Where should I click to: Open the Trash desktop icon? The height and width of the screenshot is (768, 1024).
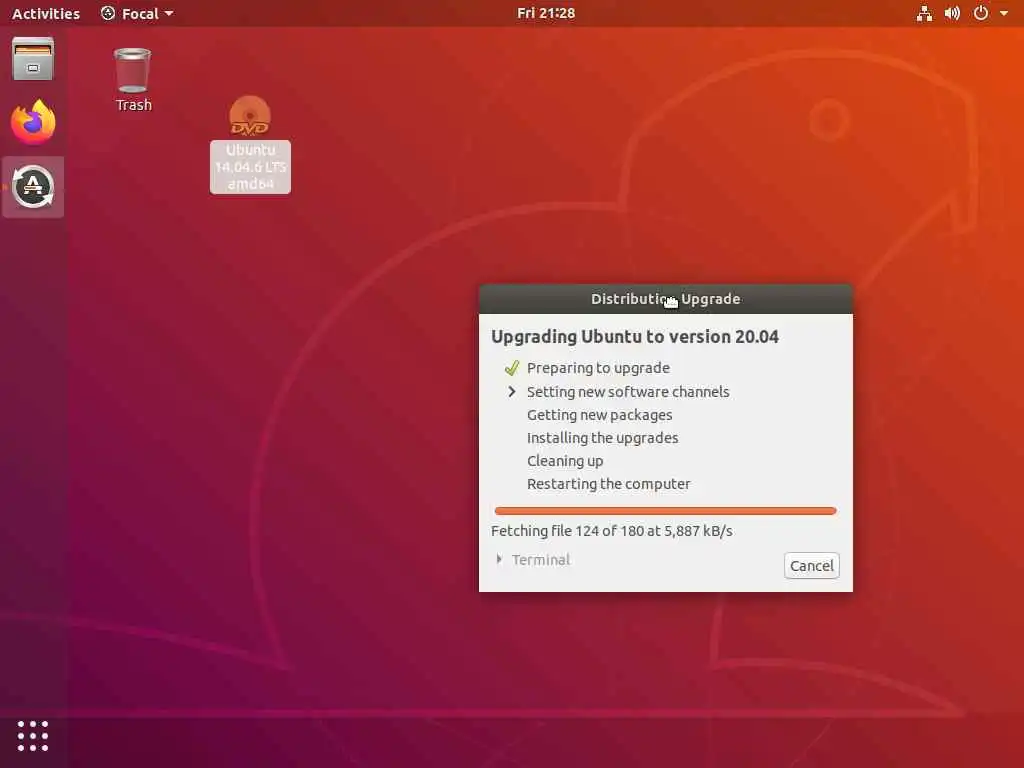133,80
